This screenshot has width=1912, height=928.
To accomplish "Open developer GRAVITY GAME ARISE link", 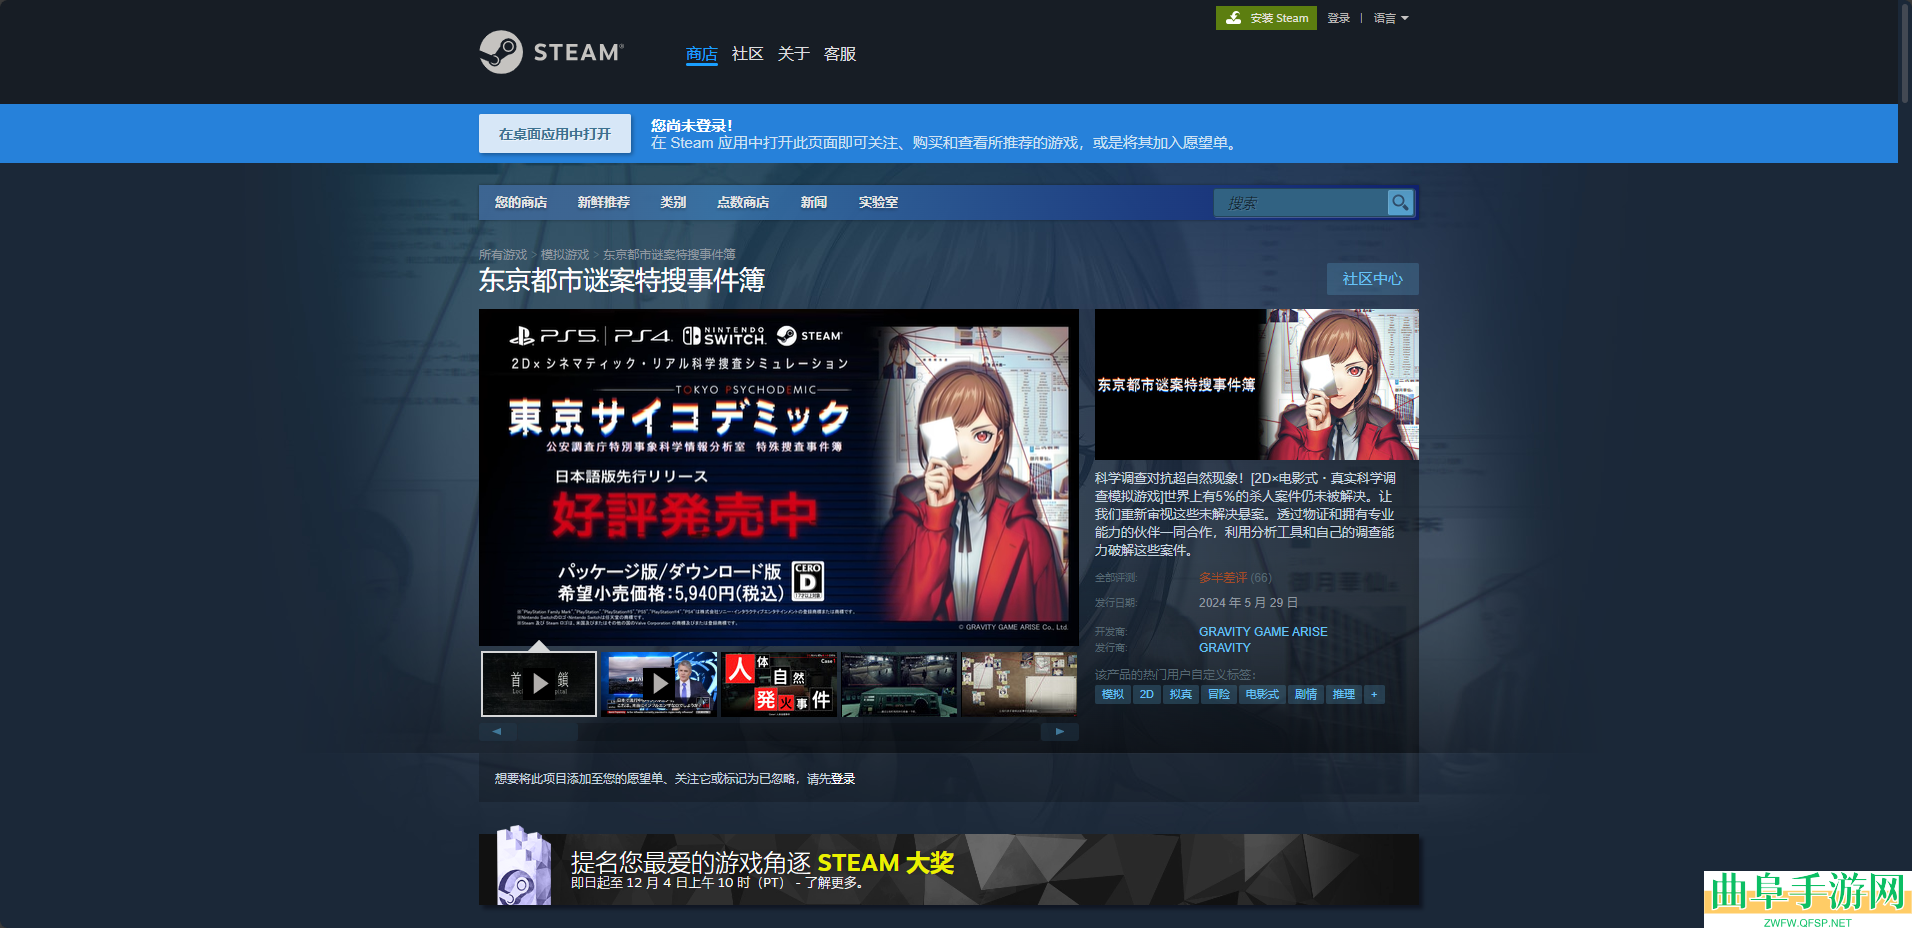I will [1263, 632].
